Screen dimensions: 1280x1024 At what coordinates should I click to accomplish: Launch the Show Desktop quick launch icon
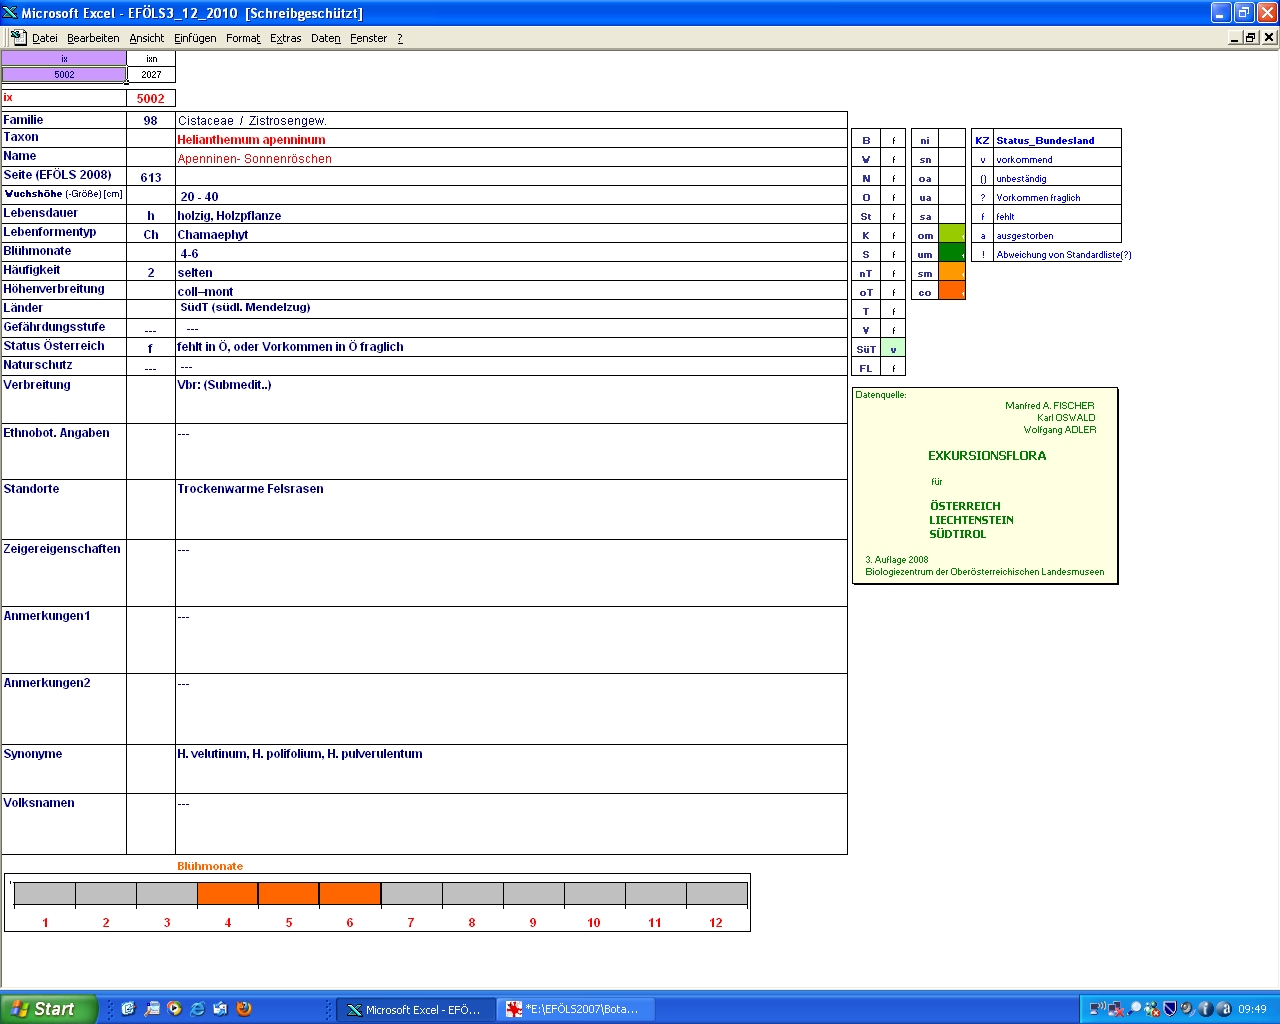pos(128,1009)
